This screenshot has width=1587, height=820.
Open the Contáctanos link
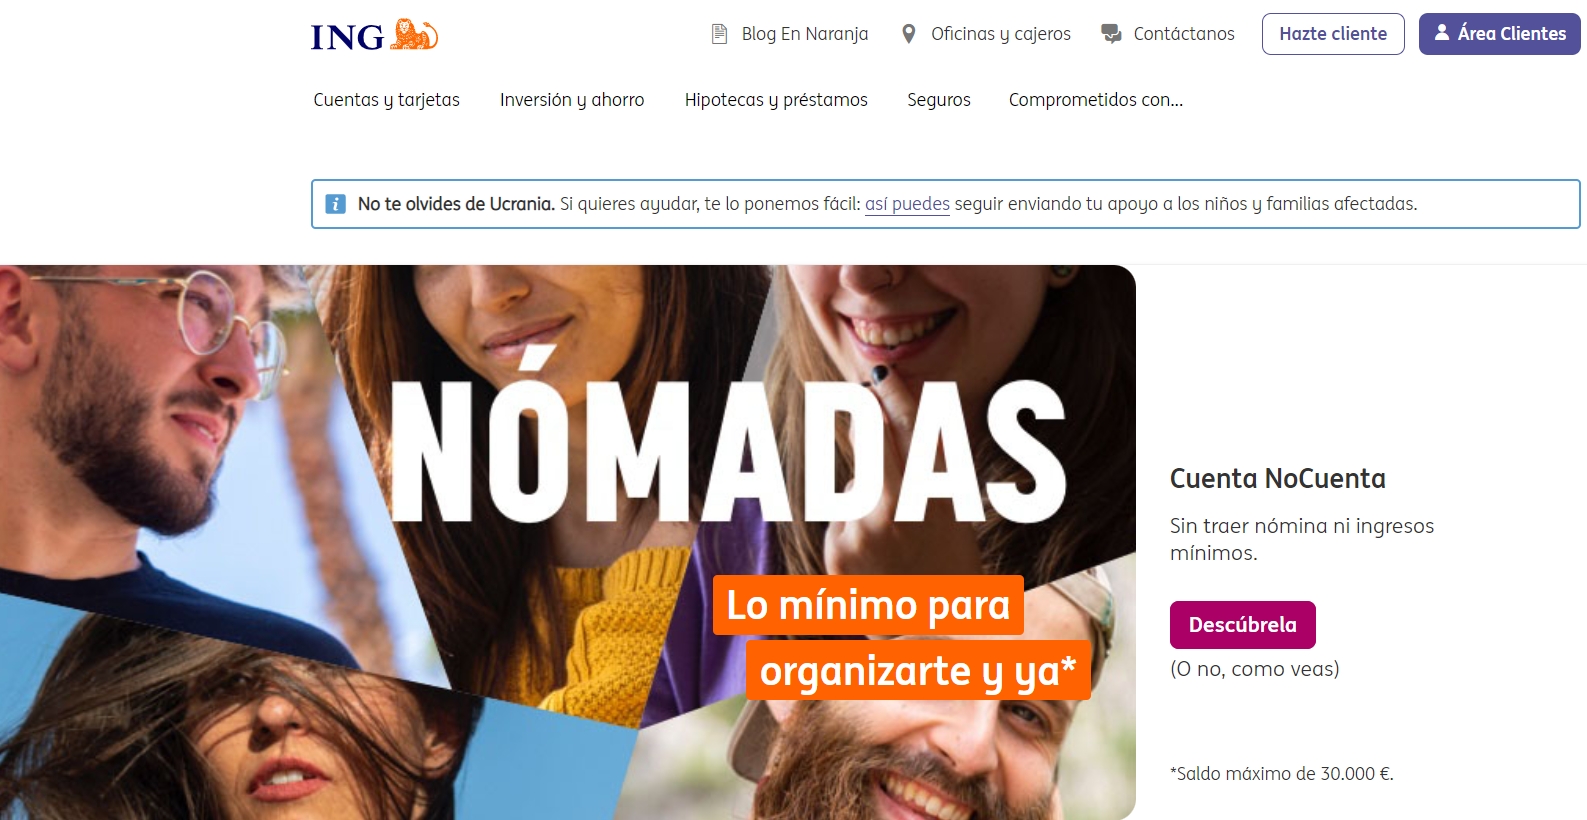click(x=1184, y=34)
